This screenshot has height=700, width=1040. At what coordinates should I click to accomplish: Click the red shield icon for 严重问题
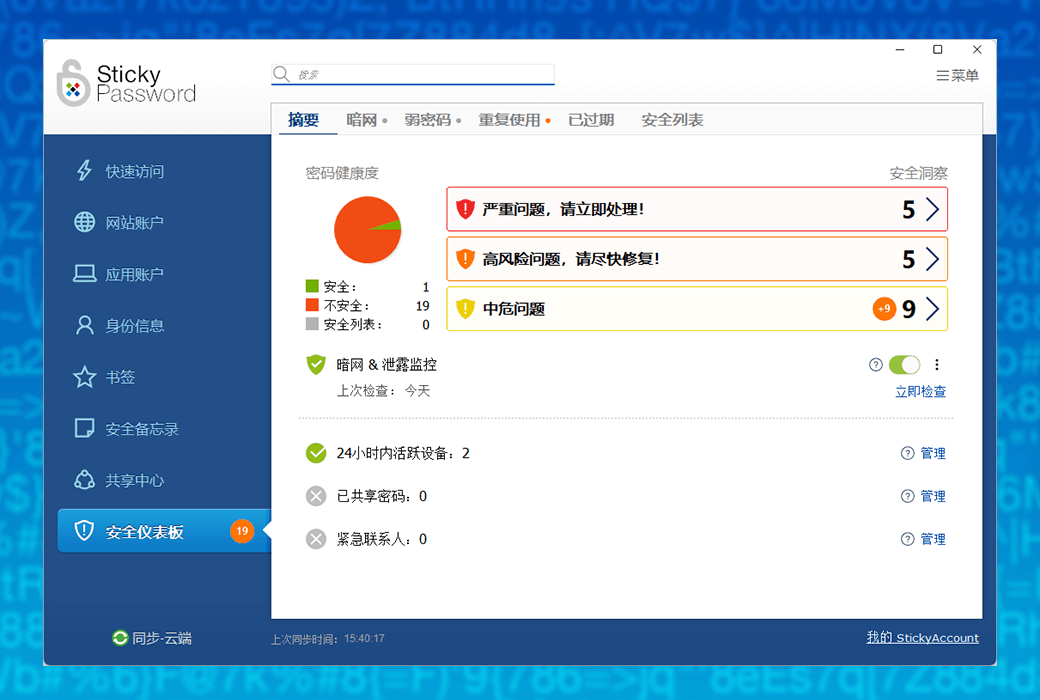[x=466, y=209]
